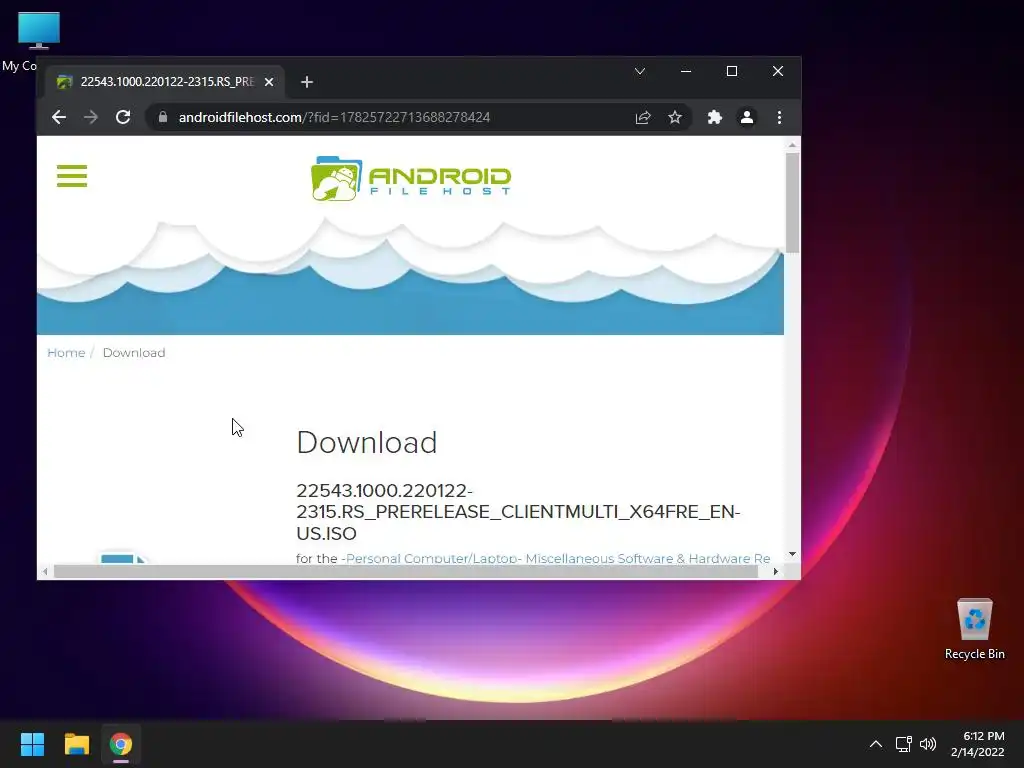
Task: Show hidden system tray icons
Action: click(x=876, y=744)
